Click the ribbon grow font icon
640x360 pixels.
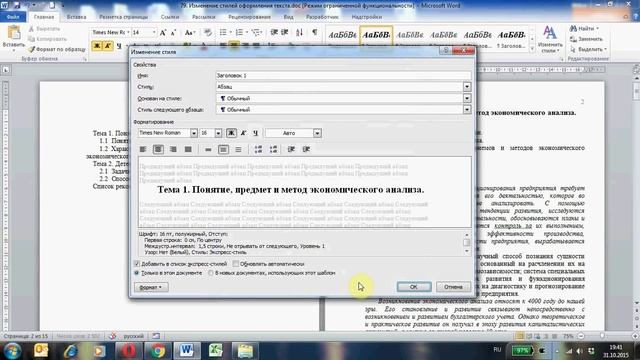click(163, 32)
